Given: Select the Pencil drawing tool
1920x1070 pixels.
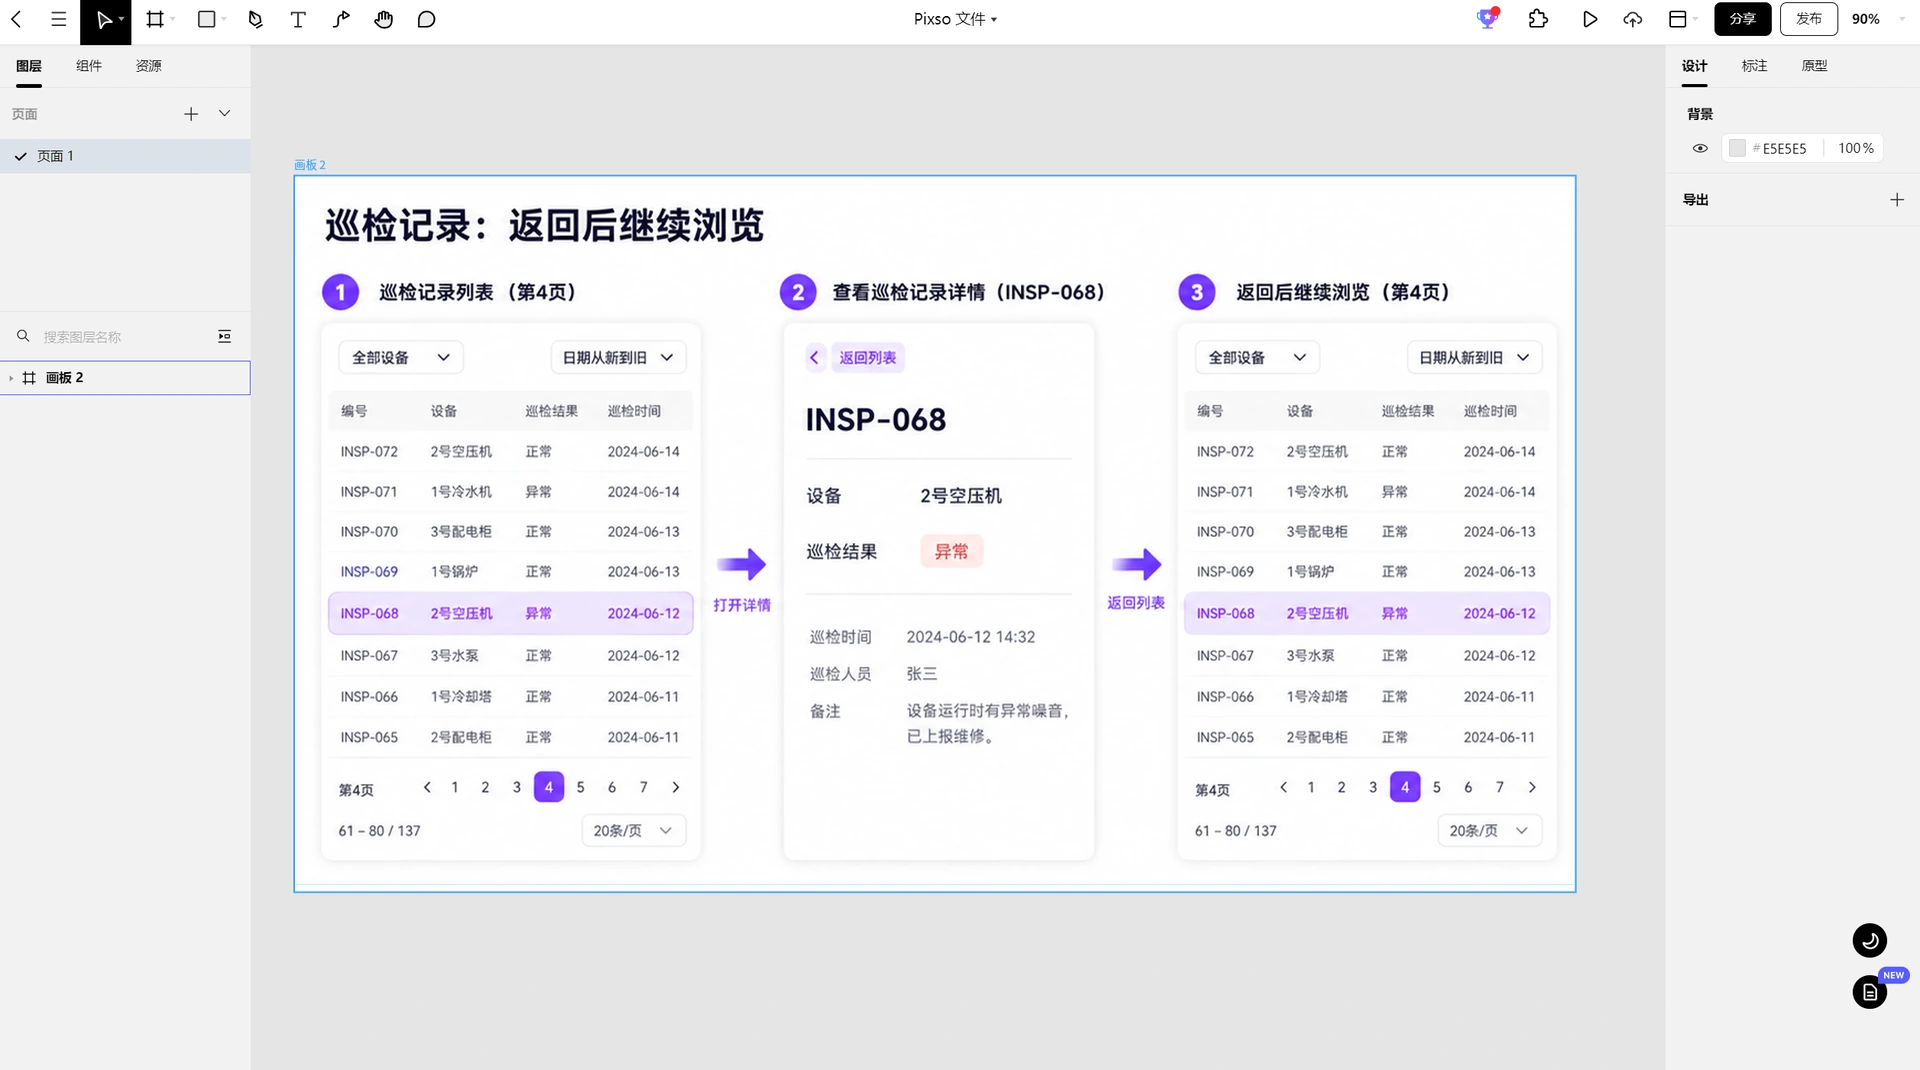Looking at the screenshot, I should point(341,19).
